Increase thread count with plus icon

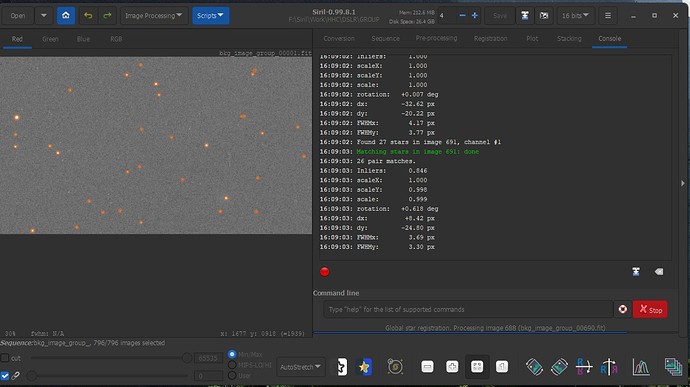474,15
